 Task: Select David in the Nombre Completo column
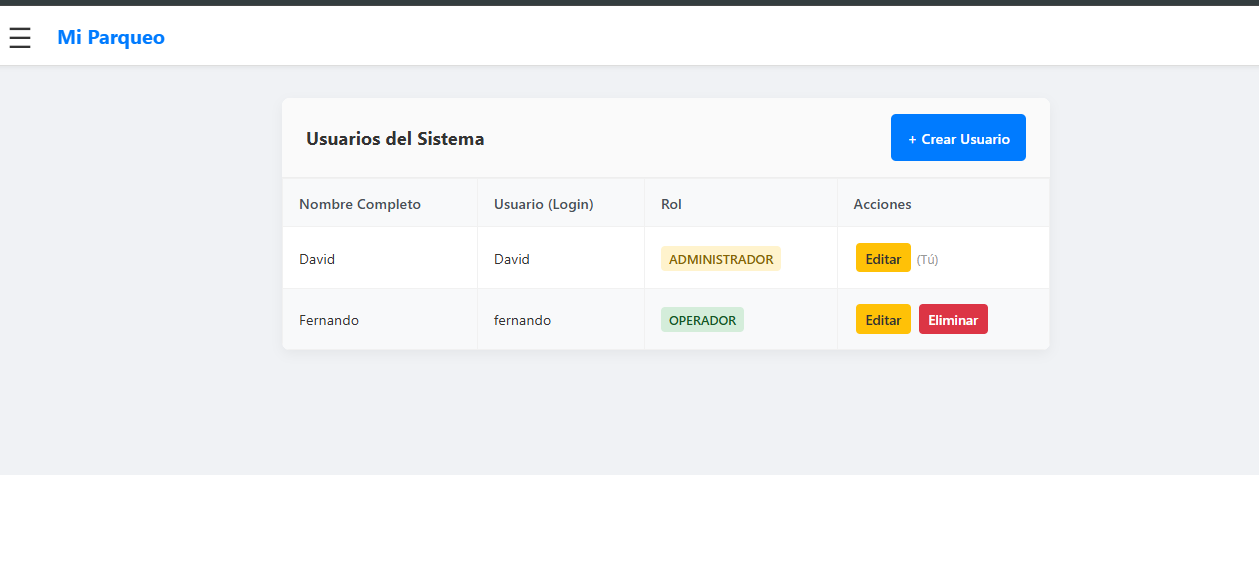(317, 259)
